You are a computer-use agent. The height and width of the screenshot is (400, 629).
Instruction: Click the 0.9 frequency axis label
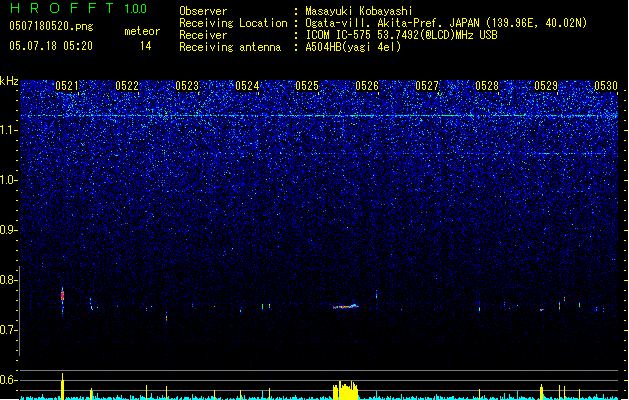(8, 230)
